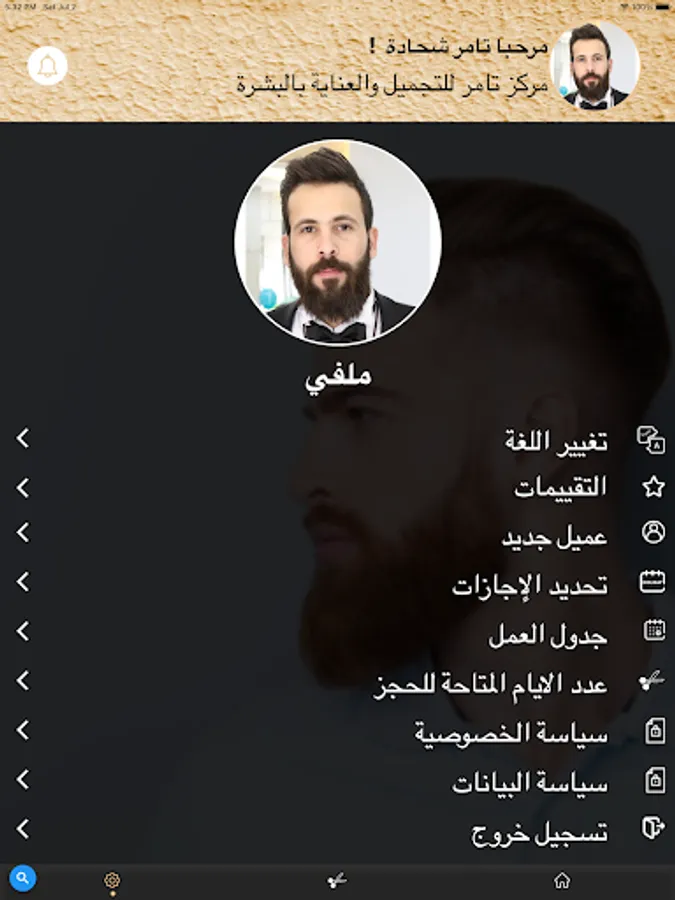The width and height of the screenshot is (675, 900).
Task: Expand the تغيير اللغة row chevron
Action: point(22,438)
